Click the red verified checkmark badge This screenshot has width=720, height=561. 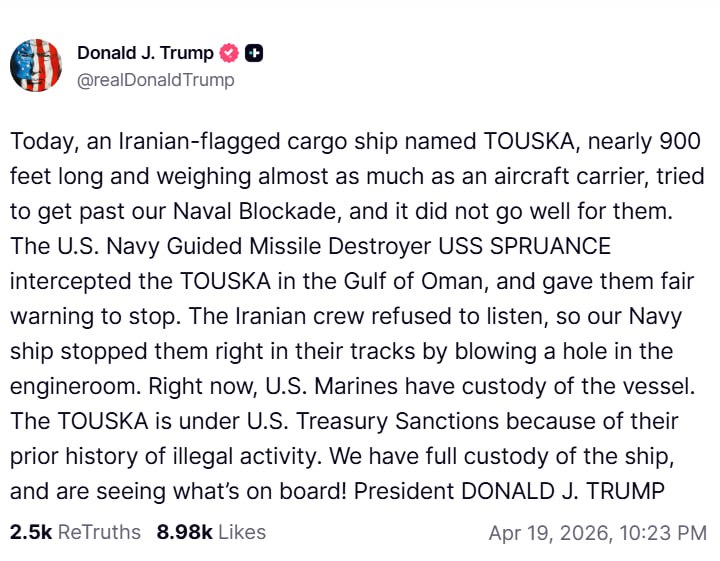(230, 54)
